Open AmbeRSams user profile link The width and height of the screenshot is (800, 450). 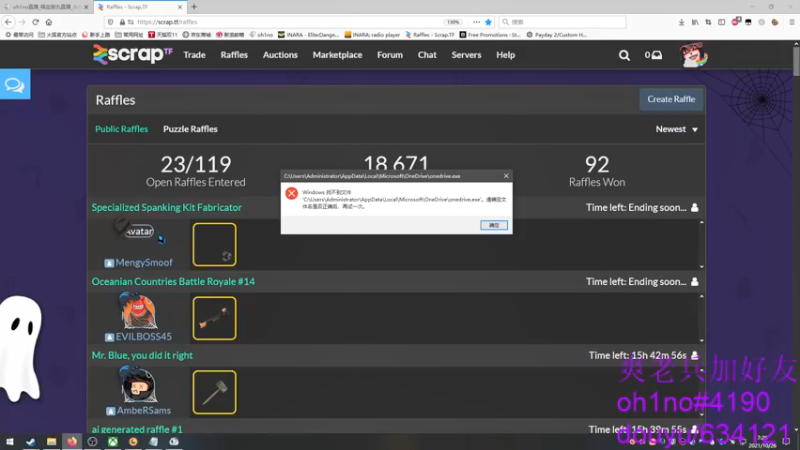[x=144, y=410]
